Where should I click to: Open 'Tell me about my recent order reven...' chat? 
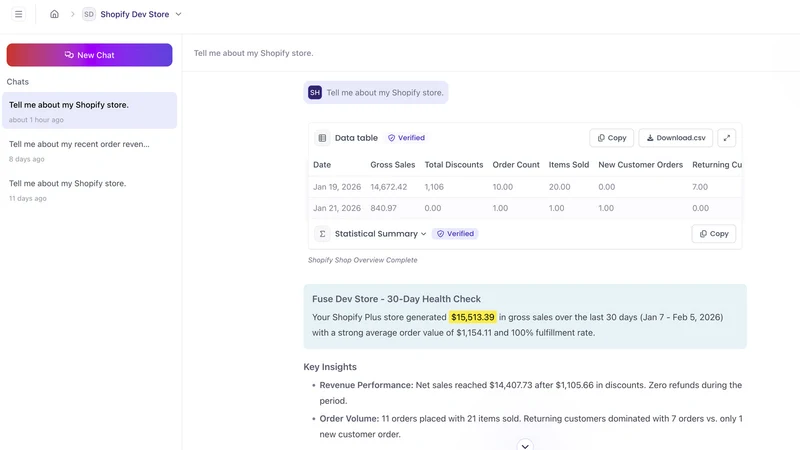tap(89, 151)
